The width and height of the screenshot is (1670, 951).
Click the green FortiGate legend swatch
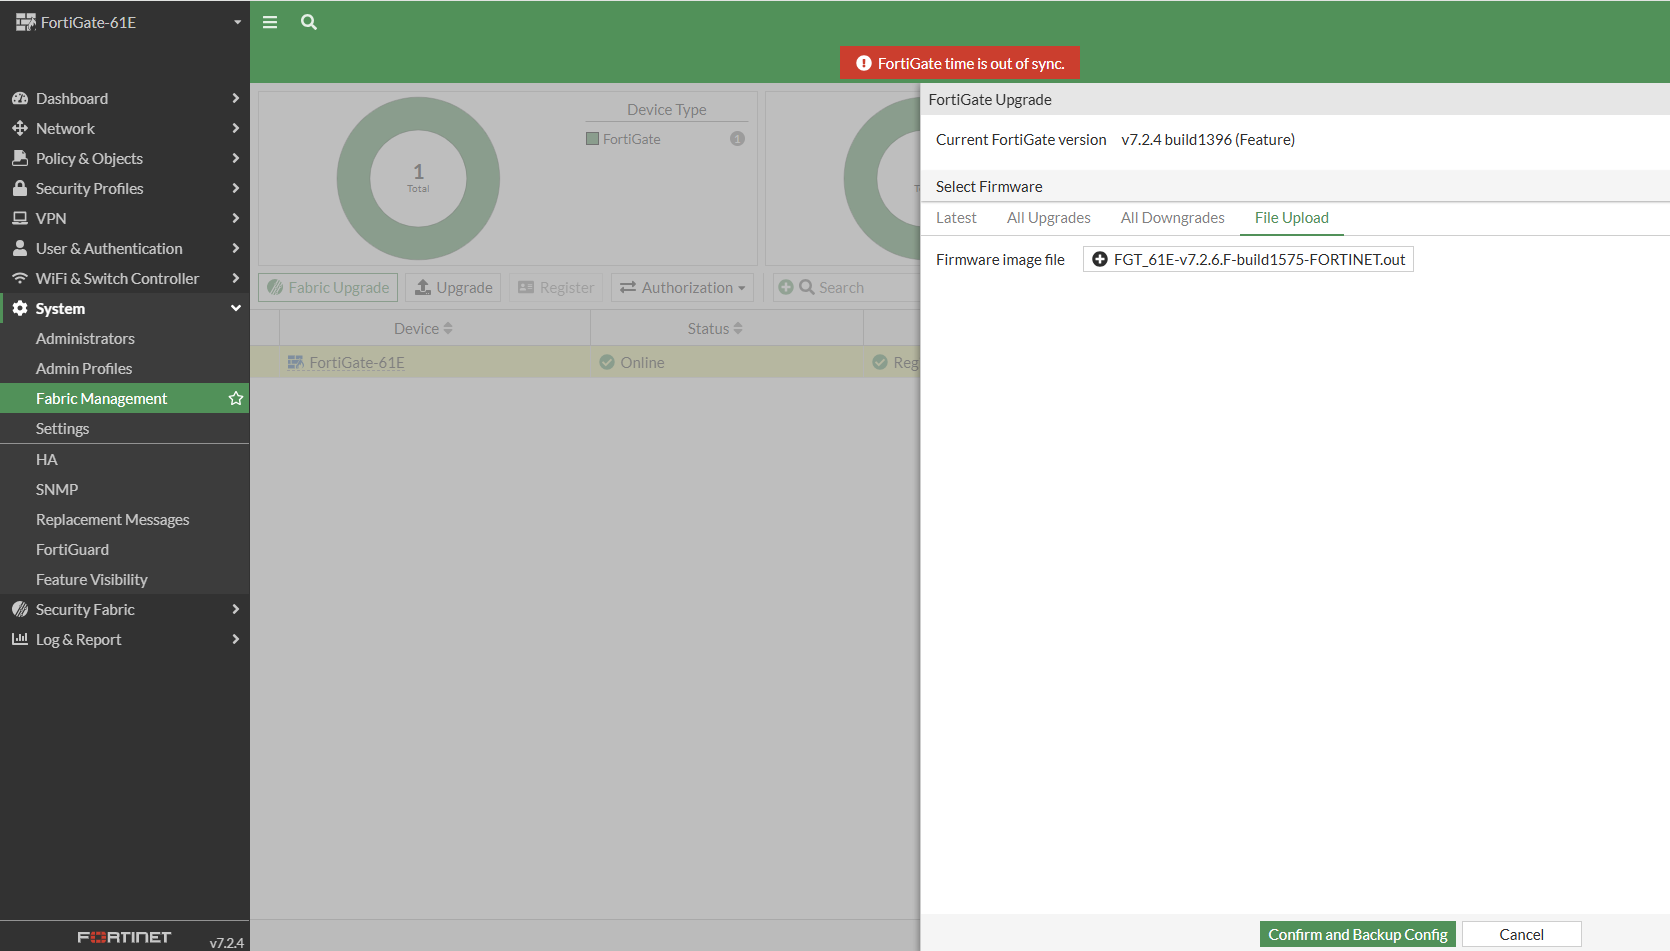pyautogui.click(x=592, y=139)
